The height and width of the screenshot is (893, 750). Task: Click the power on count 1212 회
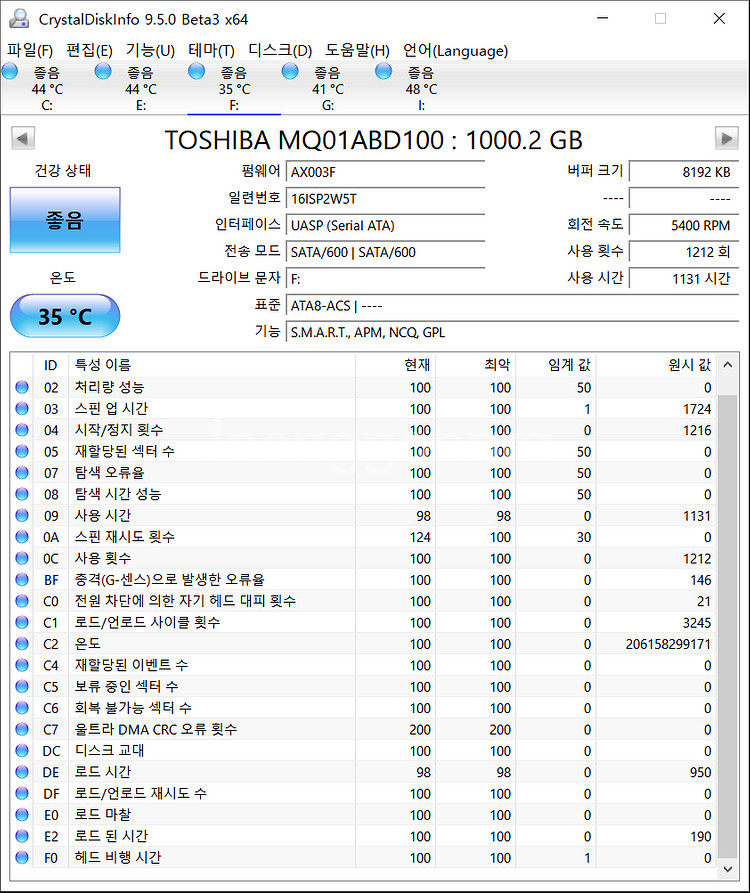coord(684,252)
